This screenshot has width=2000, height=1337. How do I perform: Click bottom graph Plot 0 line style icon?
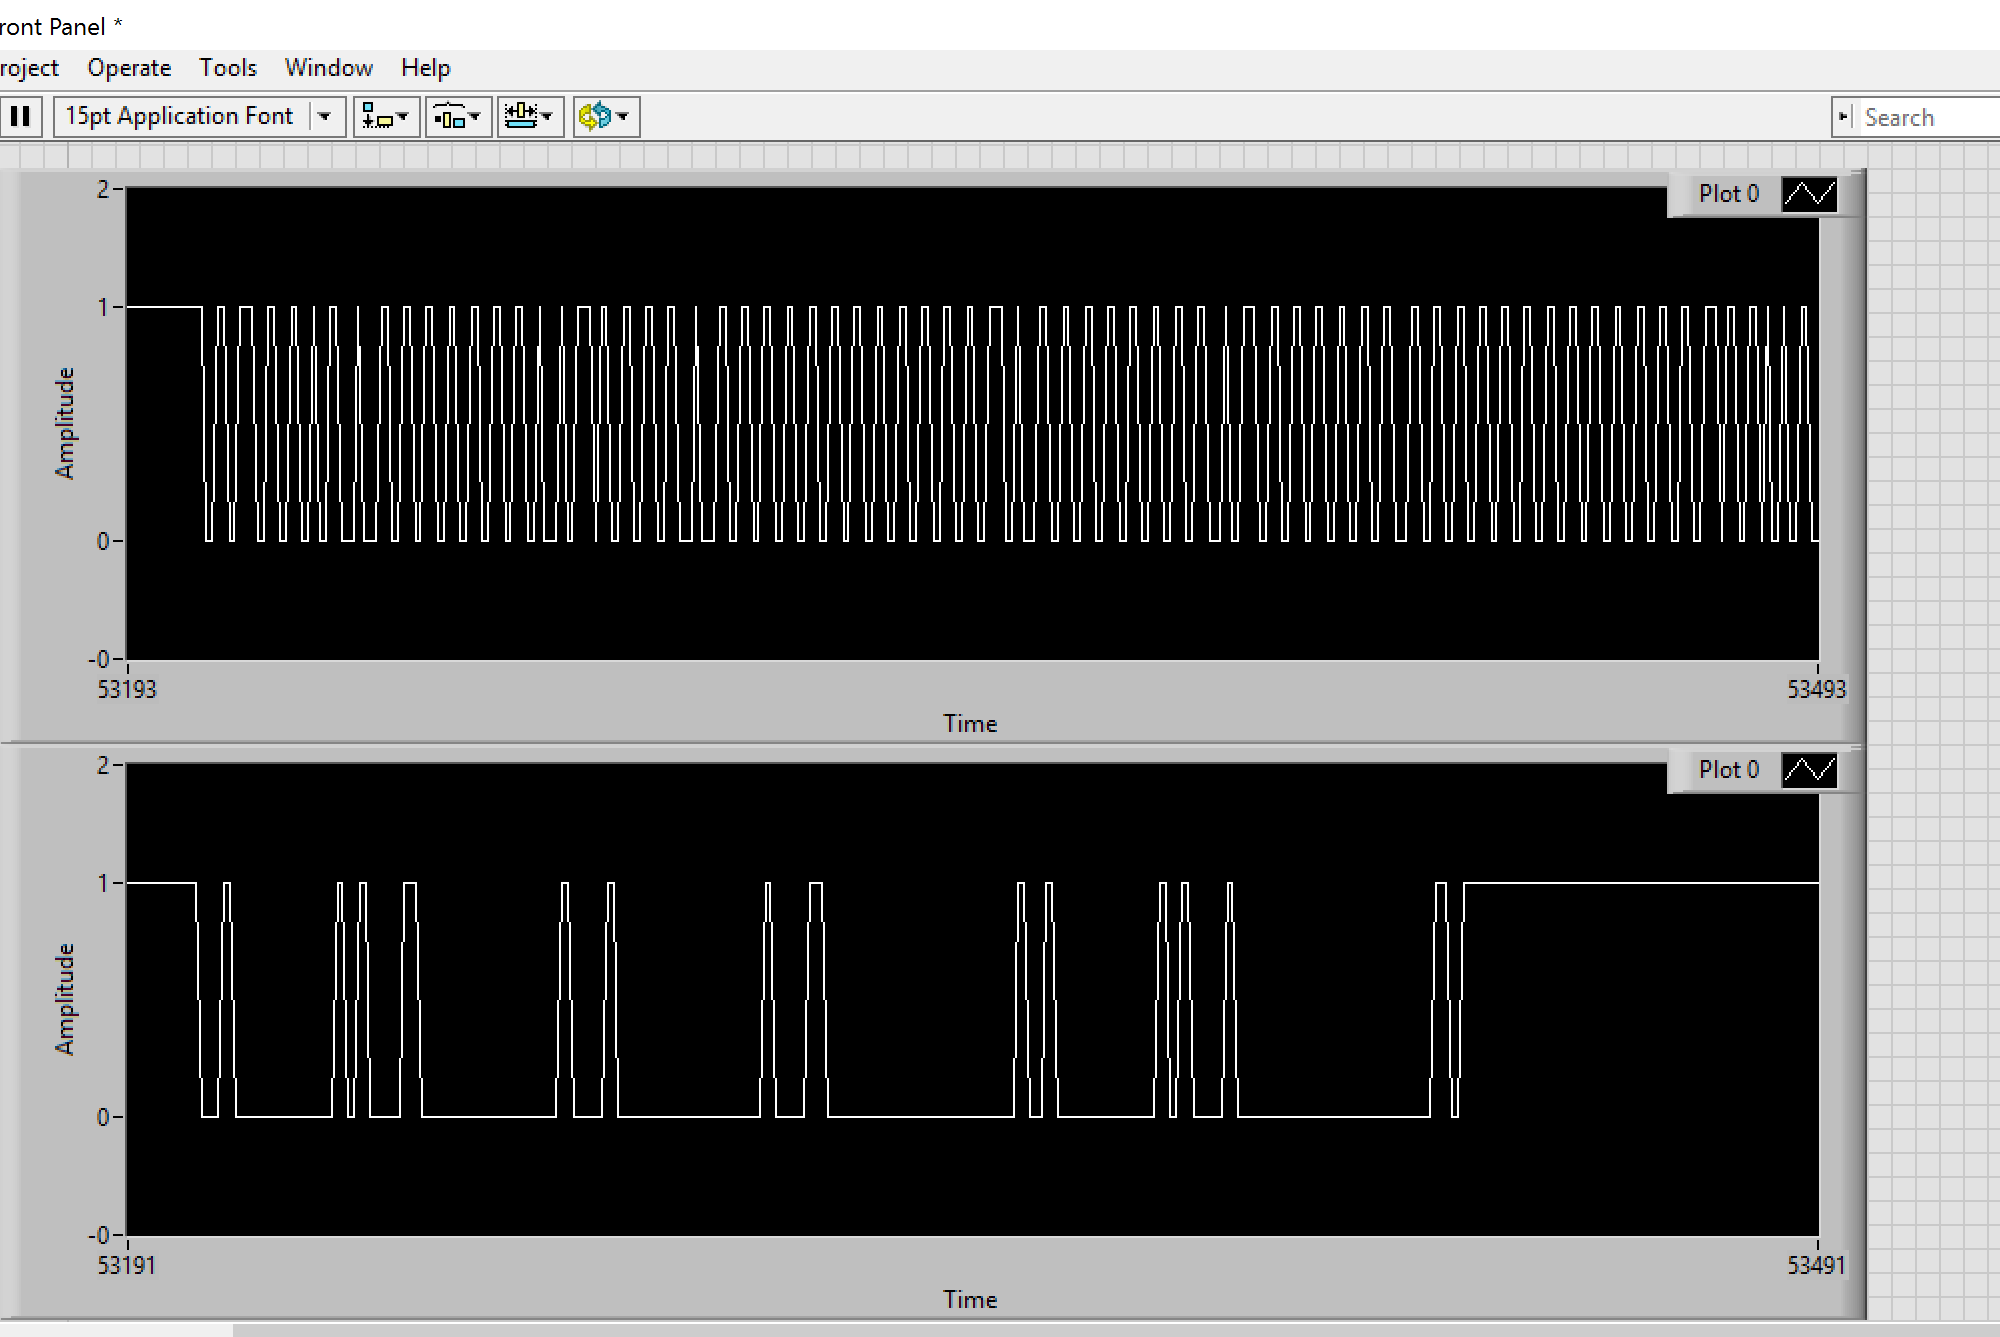pyautogui.click(x=1809, y=770)
